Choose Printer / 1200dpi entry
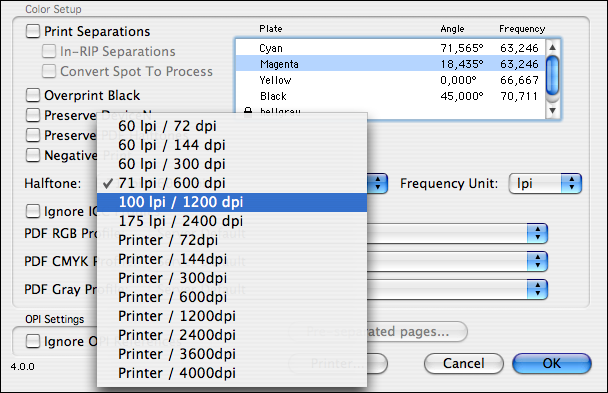This screenshot has height=393, width=608. pos(232,316)
